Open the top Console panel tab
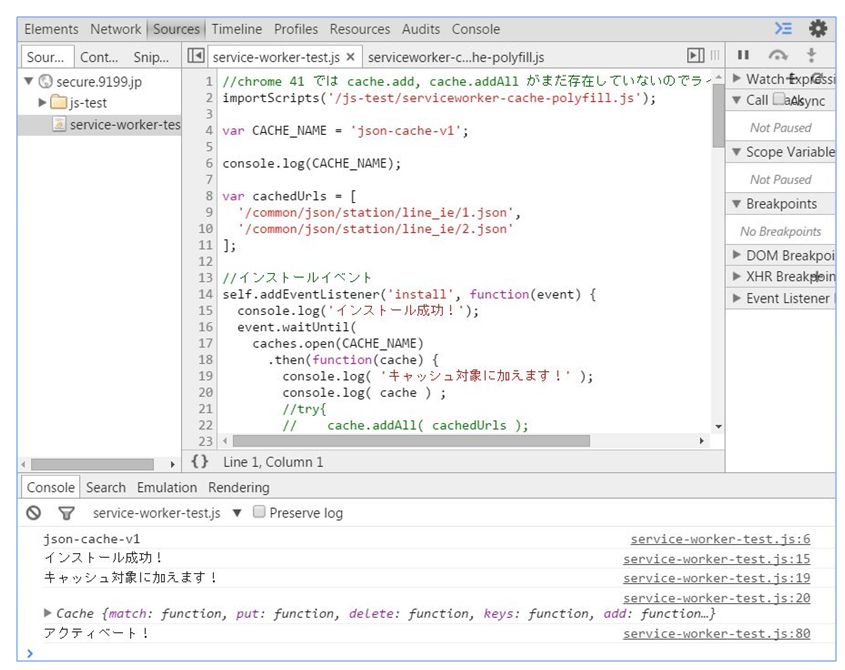 [475, 29]
